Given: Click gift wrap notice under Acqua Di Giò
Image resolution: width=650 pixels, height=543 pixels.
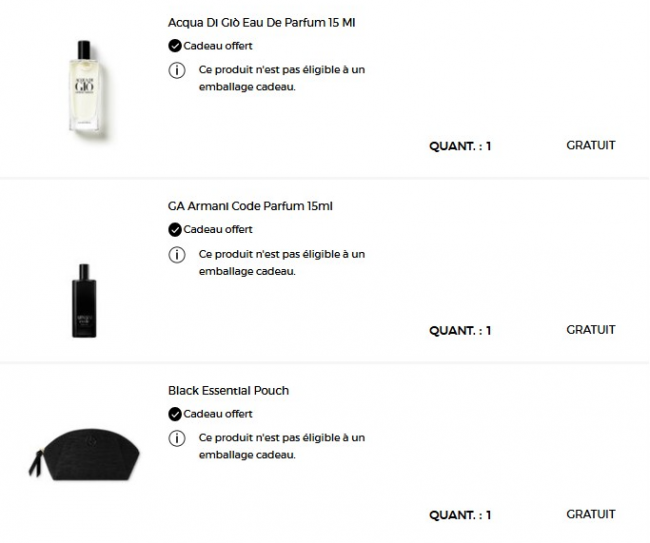Looking at the screenshot, I should click(281, 78).
